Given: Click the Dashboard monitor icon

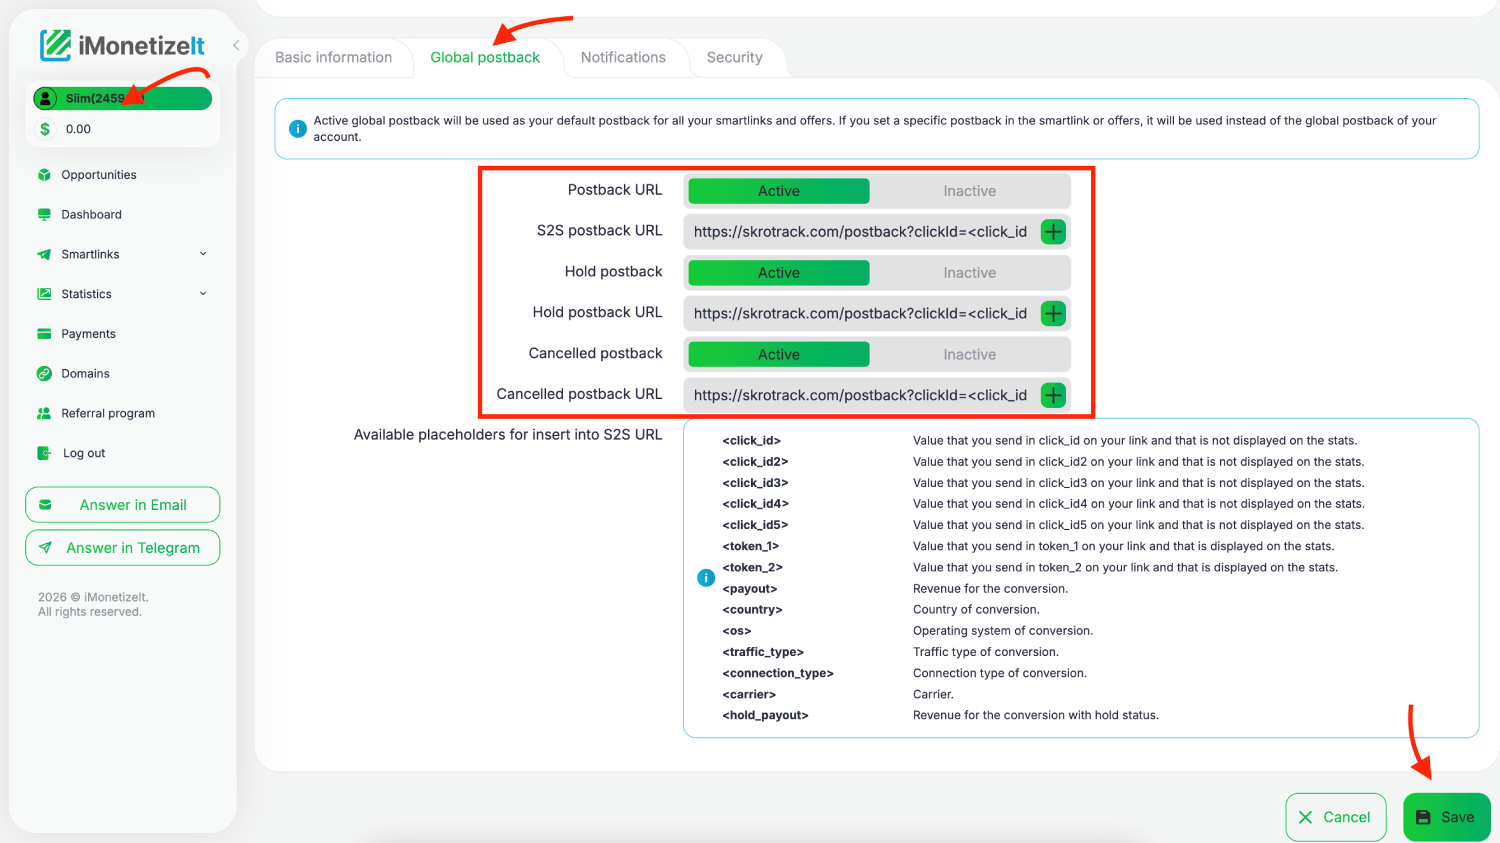Looking at the screenshot, I should pos(44,215).
